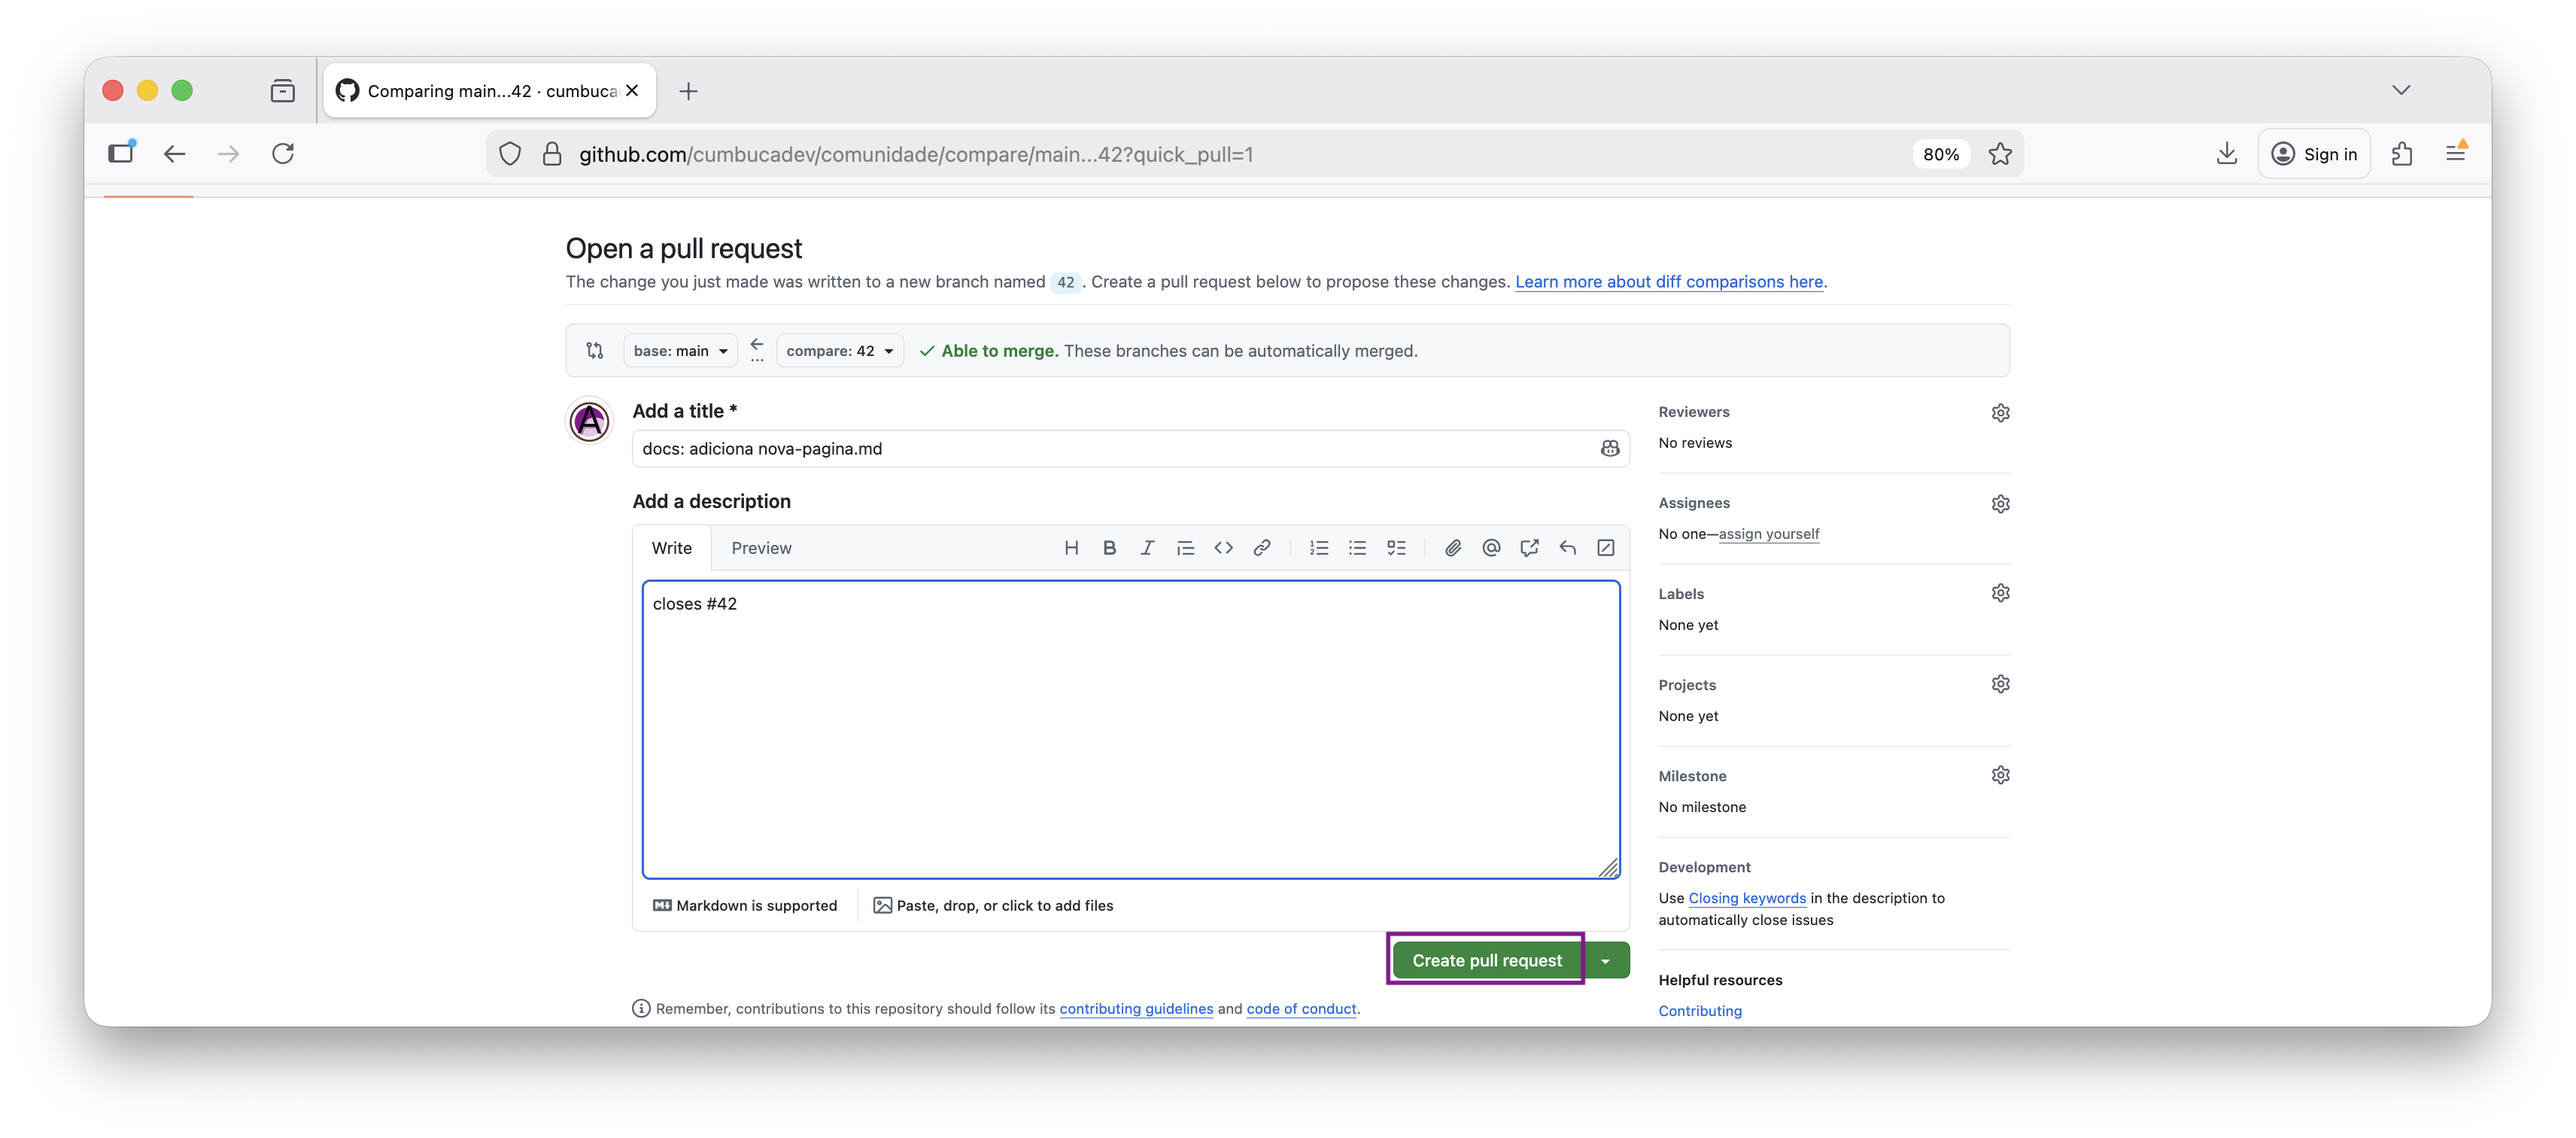Screen dimensions: 2576x1138
Task: Insert a task list
Action: (x=1396, y=547)
